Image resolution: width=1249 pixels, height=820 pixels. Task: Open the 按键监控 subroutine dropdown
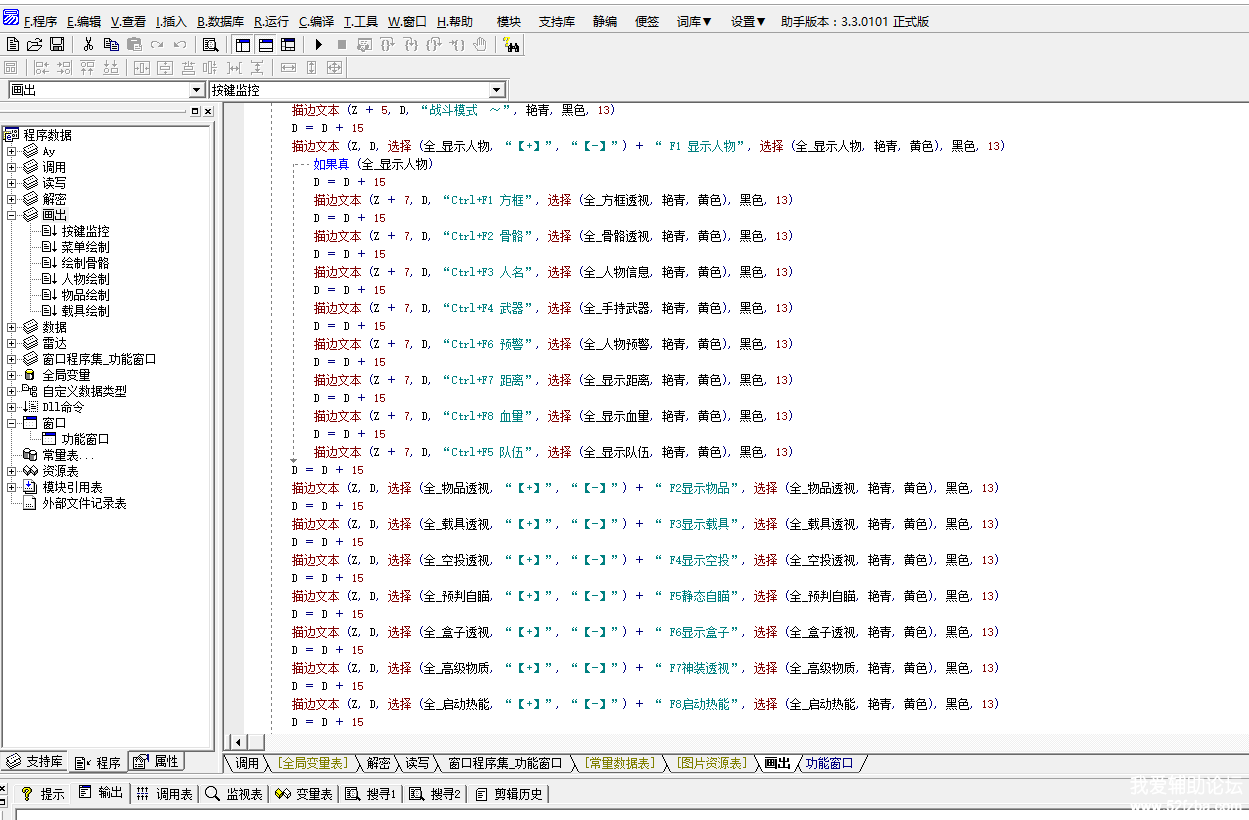tap(497, 90)
